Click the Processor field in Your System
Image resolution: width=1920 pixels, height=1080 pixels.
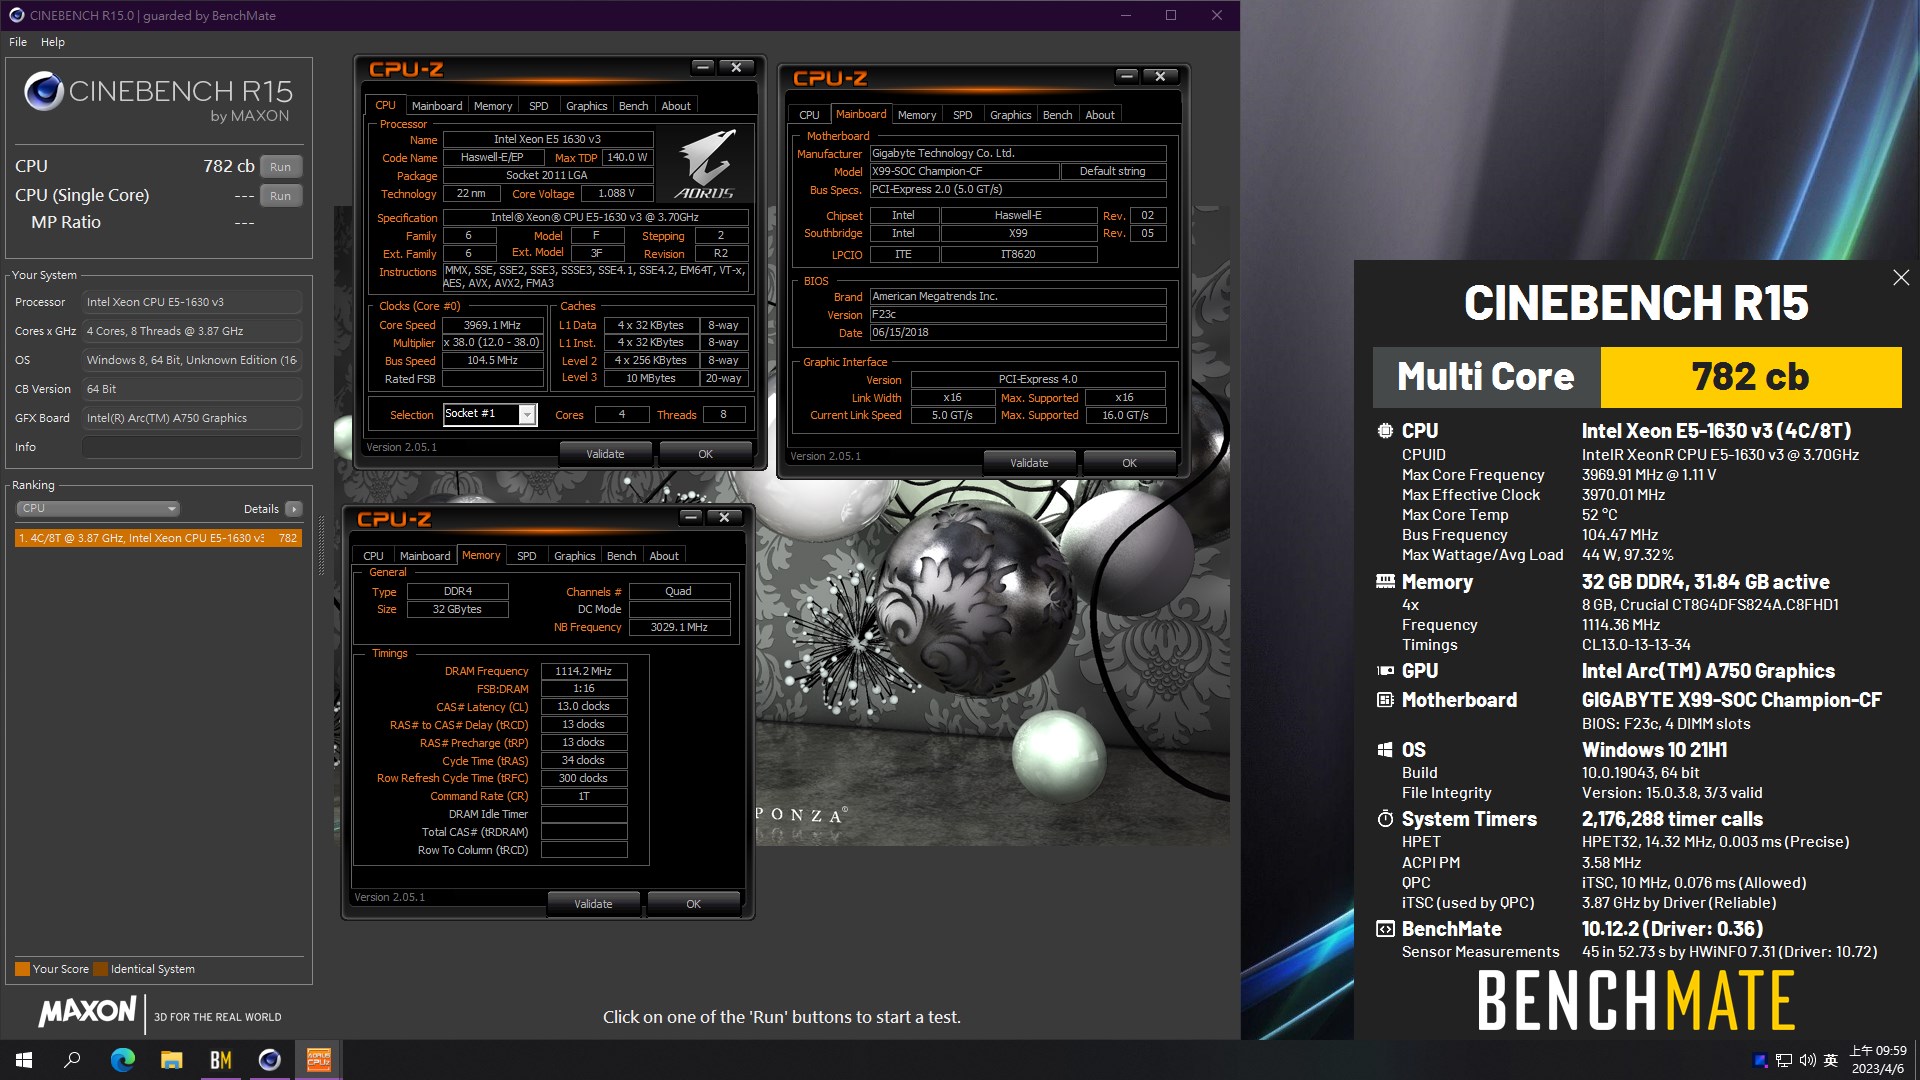coord(192,302)
